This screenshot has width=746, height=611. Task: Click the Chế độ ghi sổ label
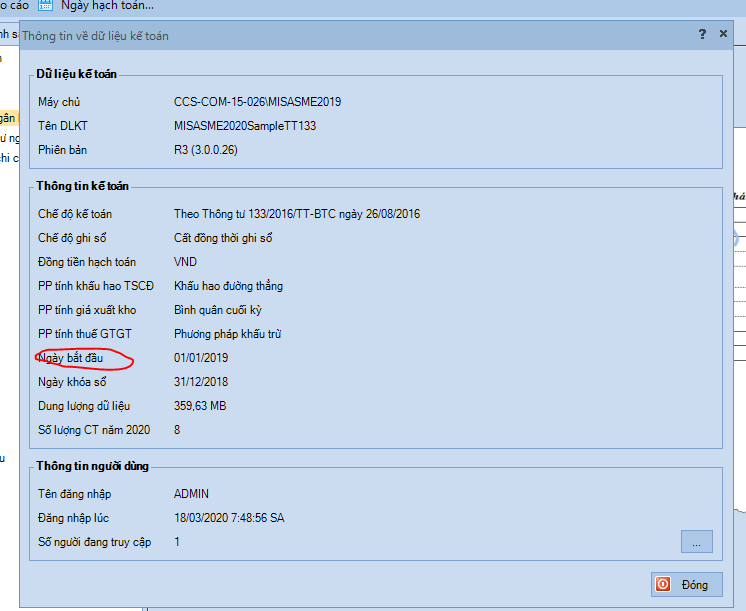72,238
